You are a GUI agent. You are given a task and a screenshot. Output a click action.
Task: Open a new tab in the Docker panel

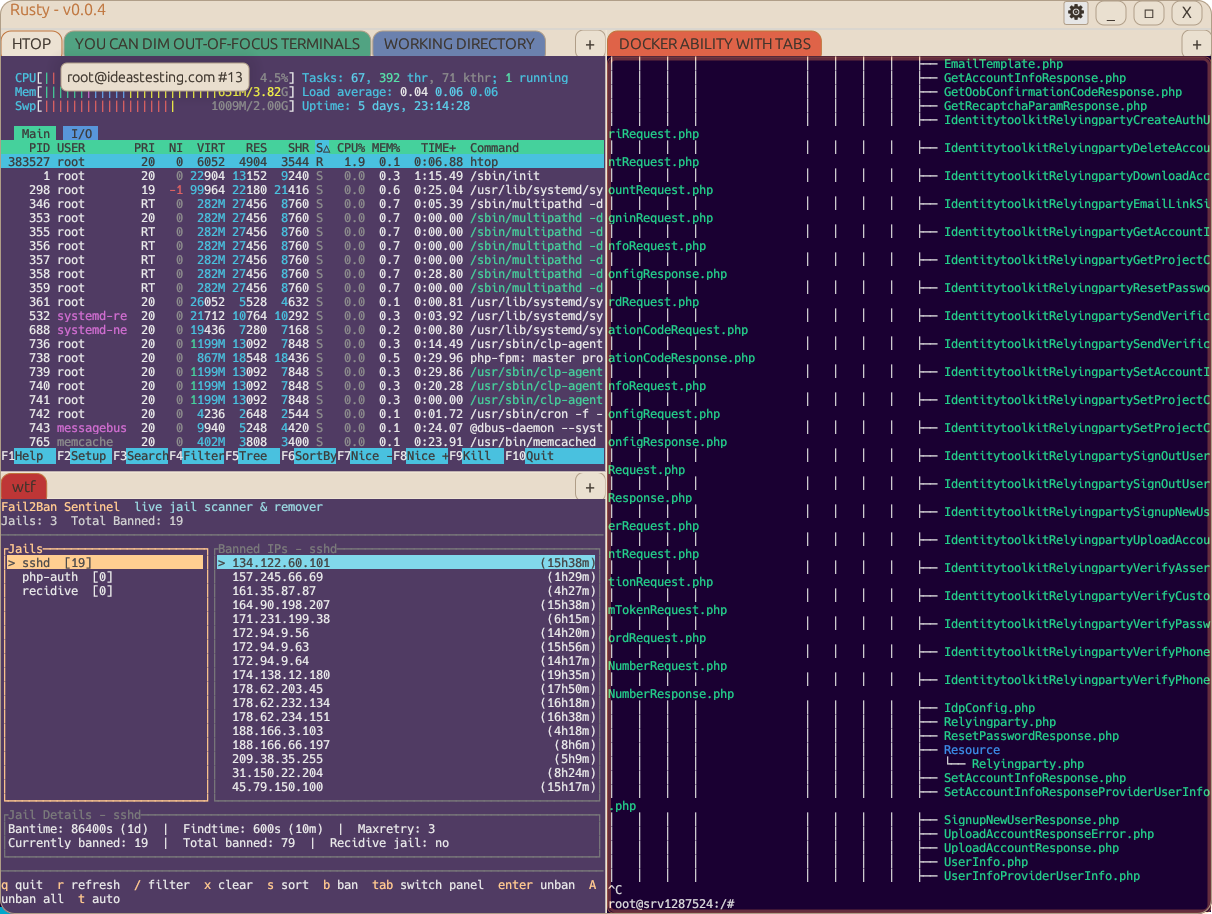(x=1196, y=44)
